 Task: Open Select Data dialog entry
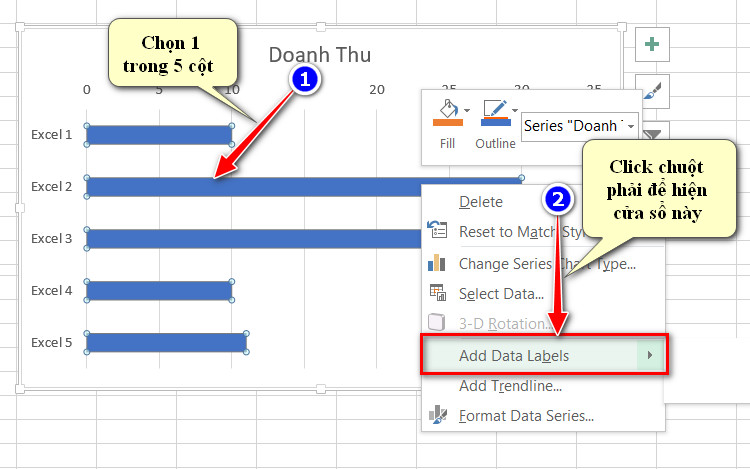501,294
